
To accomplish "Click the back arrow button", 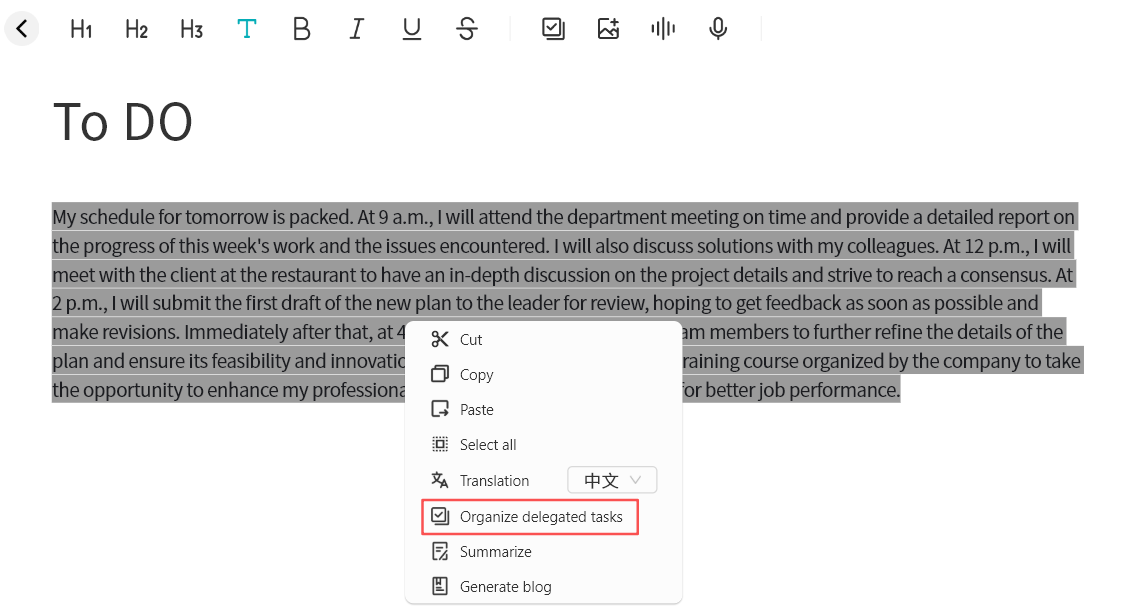I will (22, 29).
